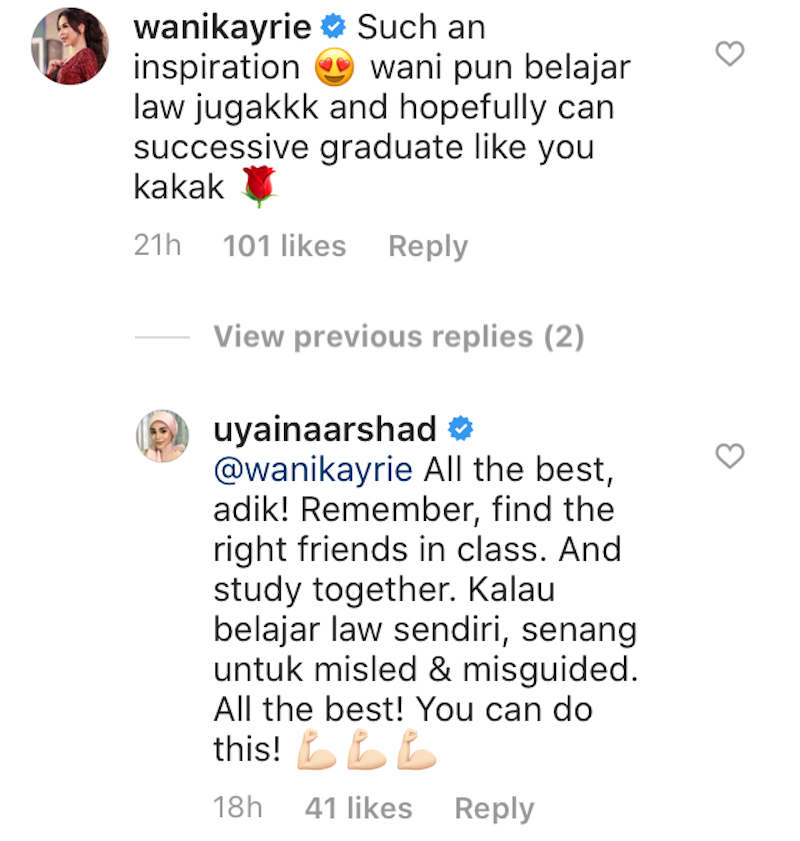Tap the rose emoji in comment

259,186
